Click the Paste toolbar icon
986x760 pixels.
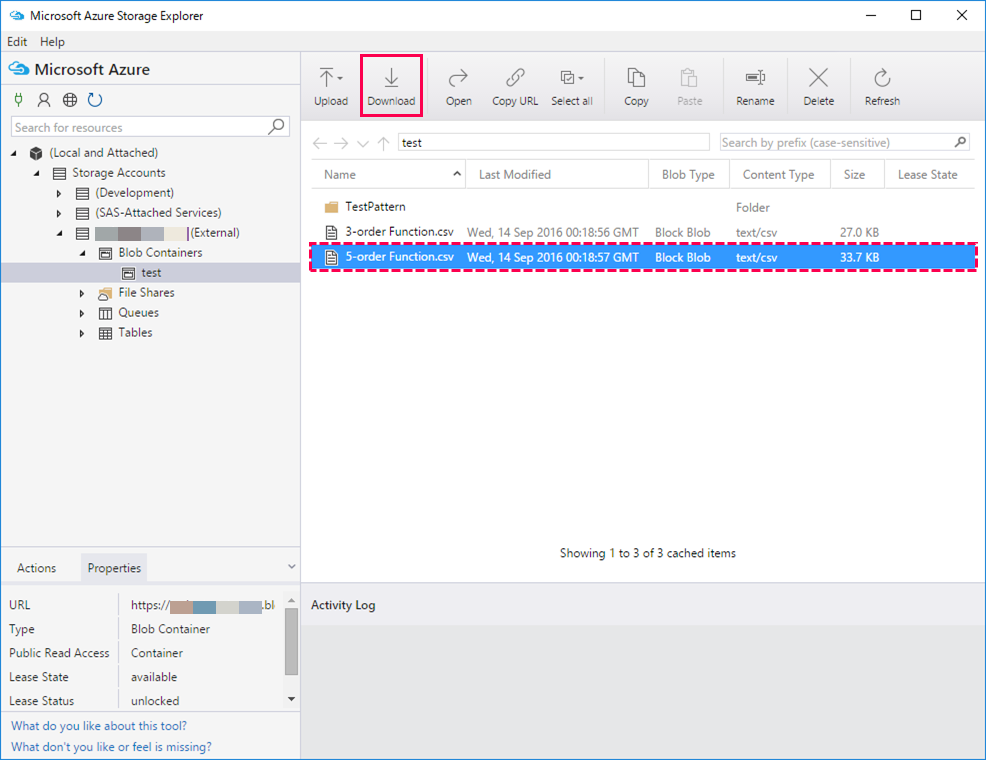pos(689,78)
